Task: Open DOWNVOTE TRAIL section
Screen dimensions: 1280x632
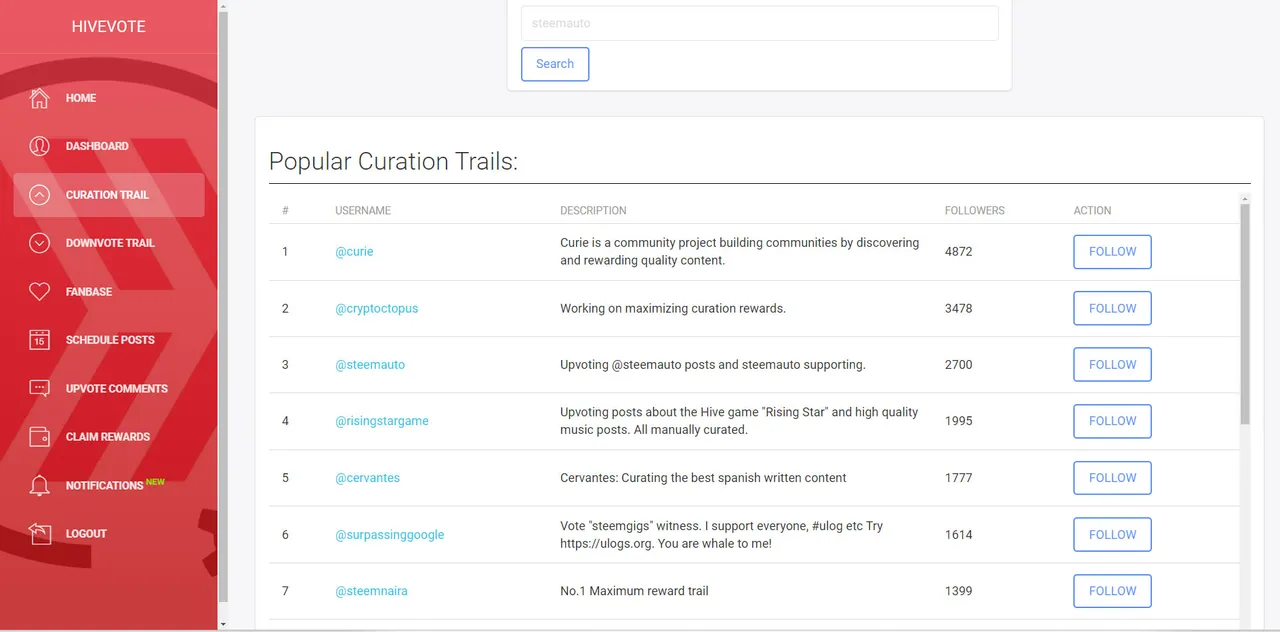Action: point(110,243)
